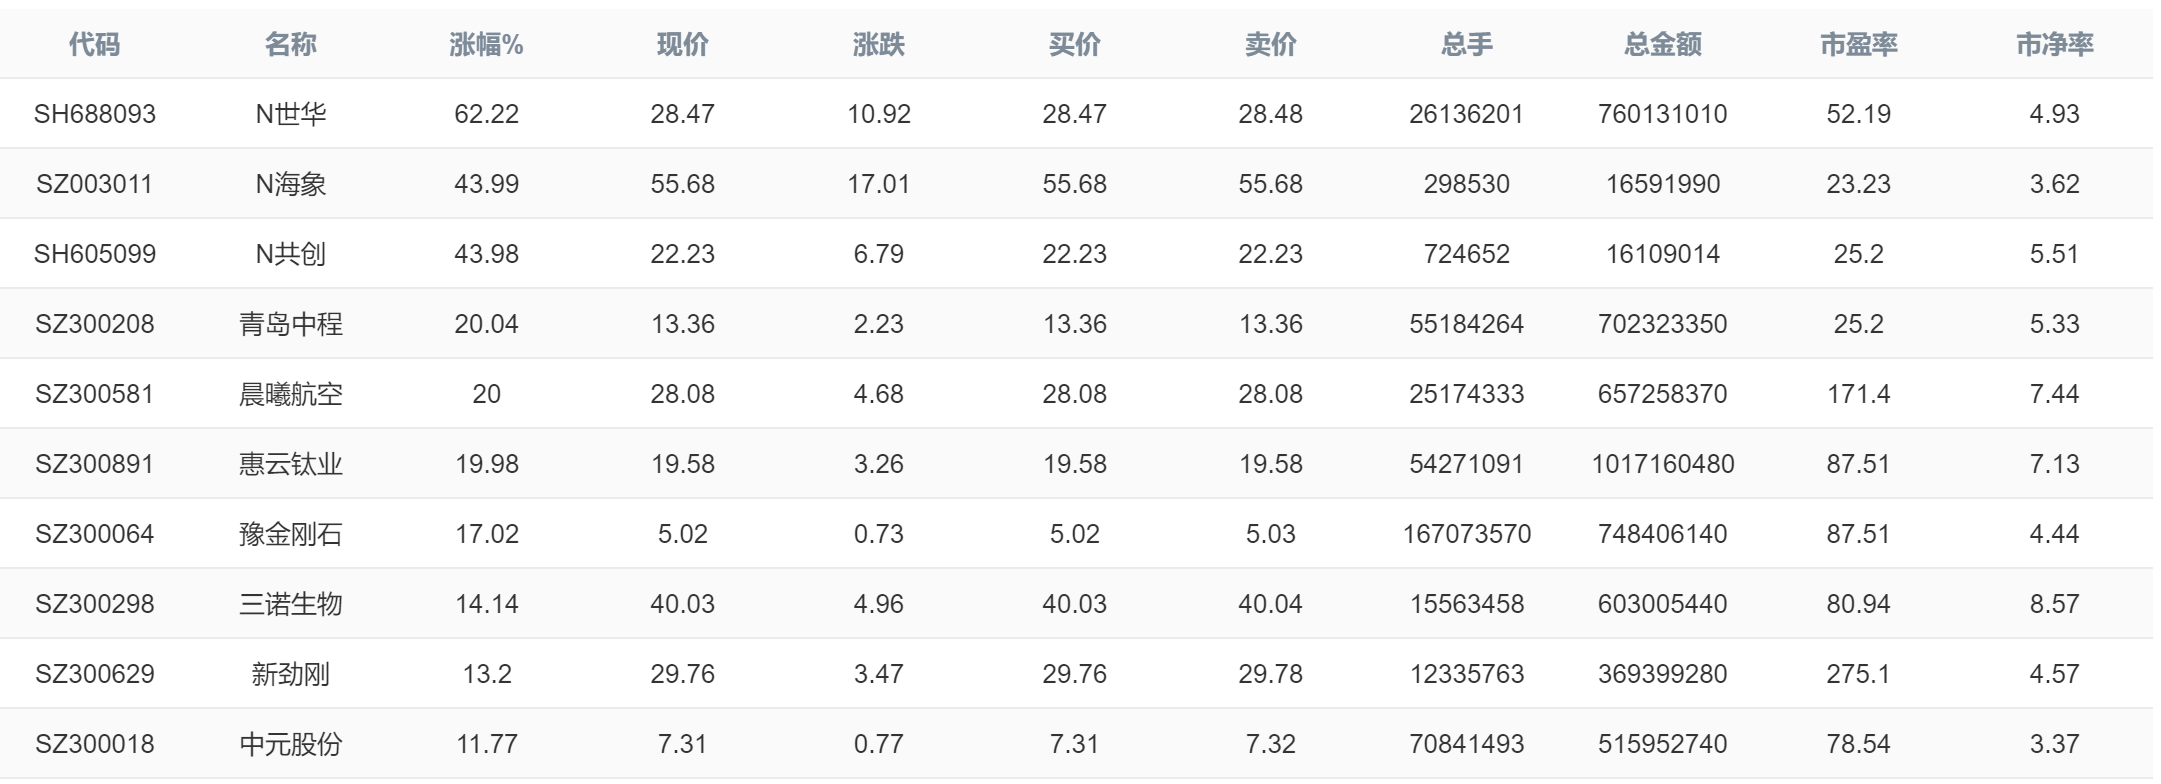Click the 市净率 column header
The image size is (2161, 784).
click(2054, 44)
